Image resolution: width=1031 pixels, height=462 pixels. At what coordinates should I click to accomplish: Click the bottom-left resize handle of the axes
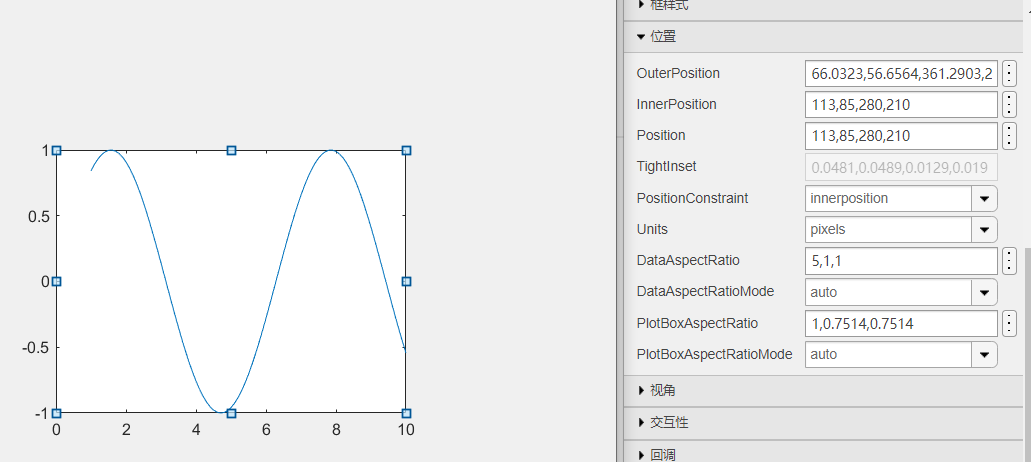pos(57,413)
